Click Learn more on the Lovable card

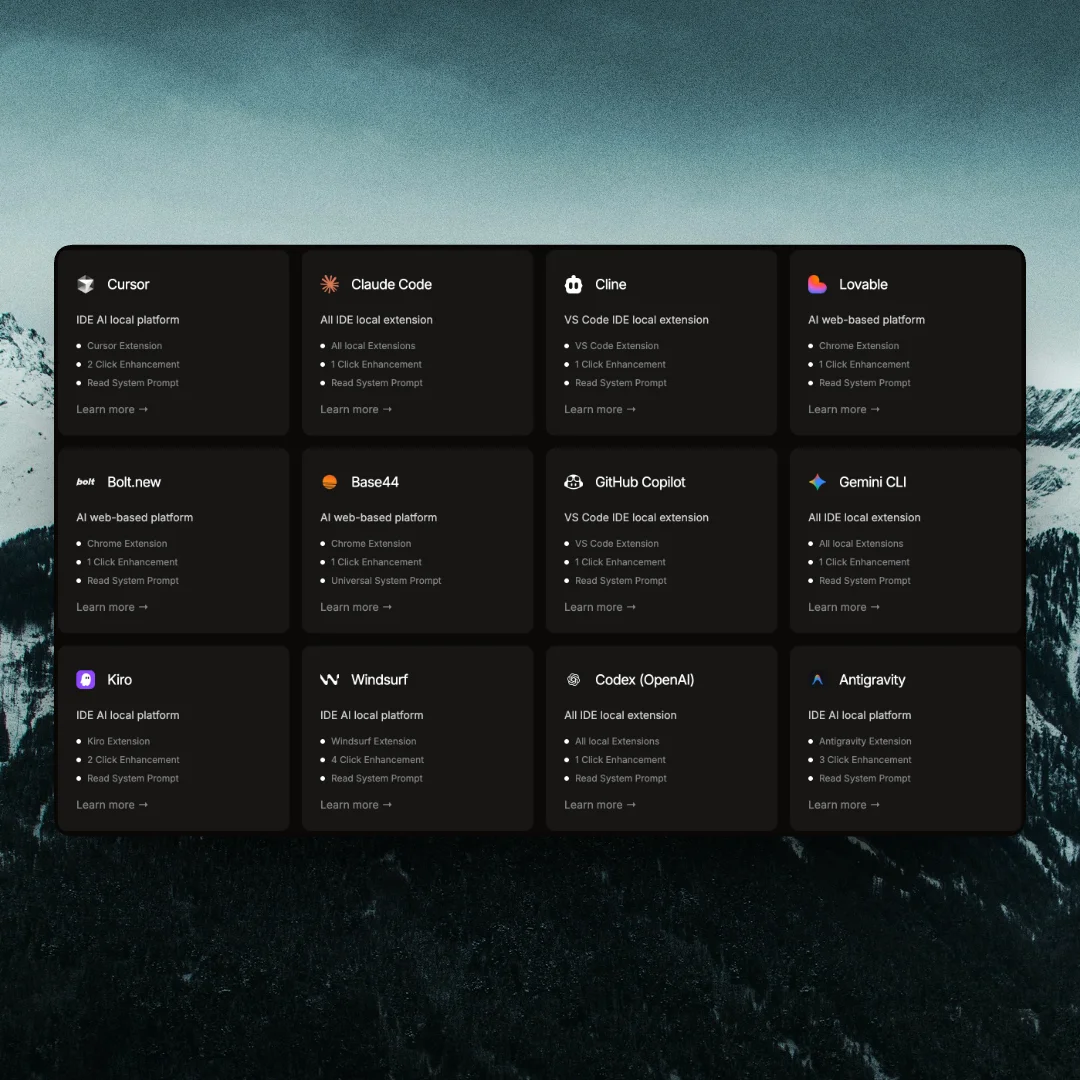coord(844,409)
